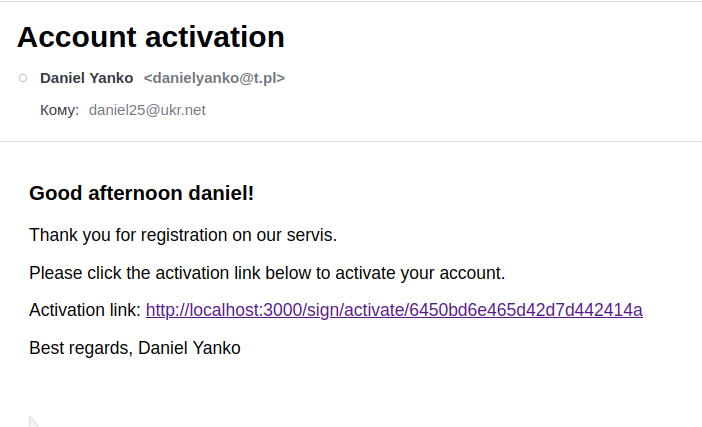Image resolution: width=702 pixels, height=427 pixels.
Task: Click the circle status icon beside Daniel Yanko
Action: (x=23, y=78)
